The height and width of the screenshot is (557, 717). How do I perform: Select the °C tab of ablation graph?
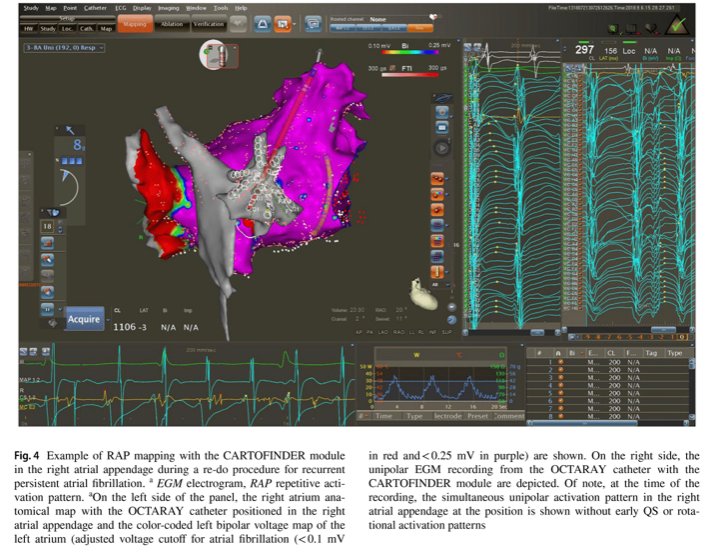click(x=459, y=355)
